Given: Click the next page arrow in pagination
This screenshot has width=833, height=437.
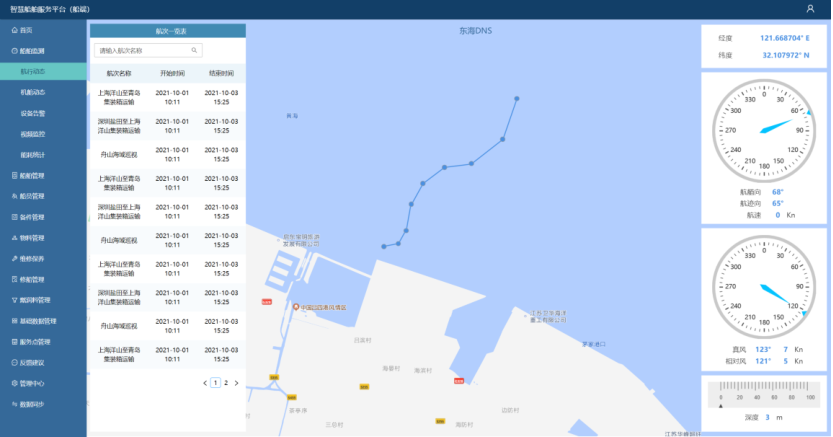Looking at the screenshot, I should [236, 383].
